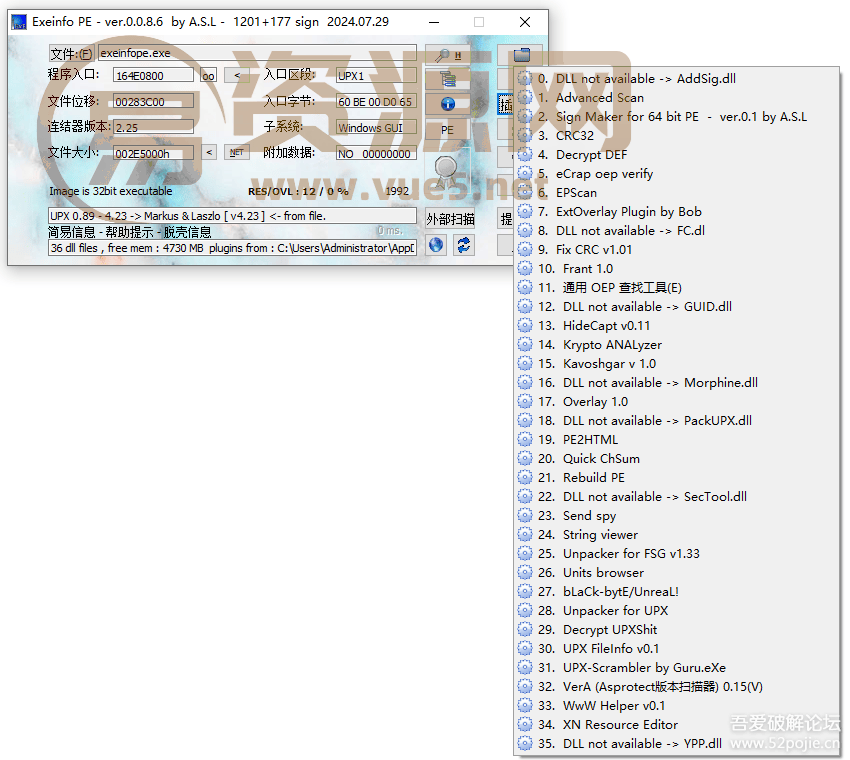
Task: Choose Fix CRC v1.01 entry
Action: [x=676, y=249]
